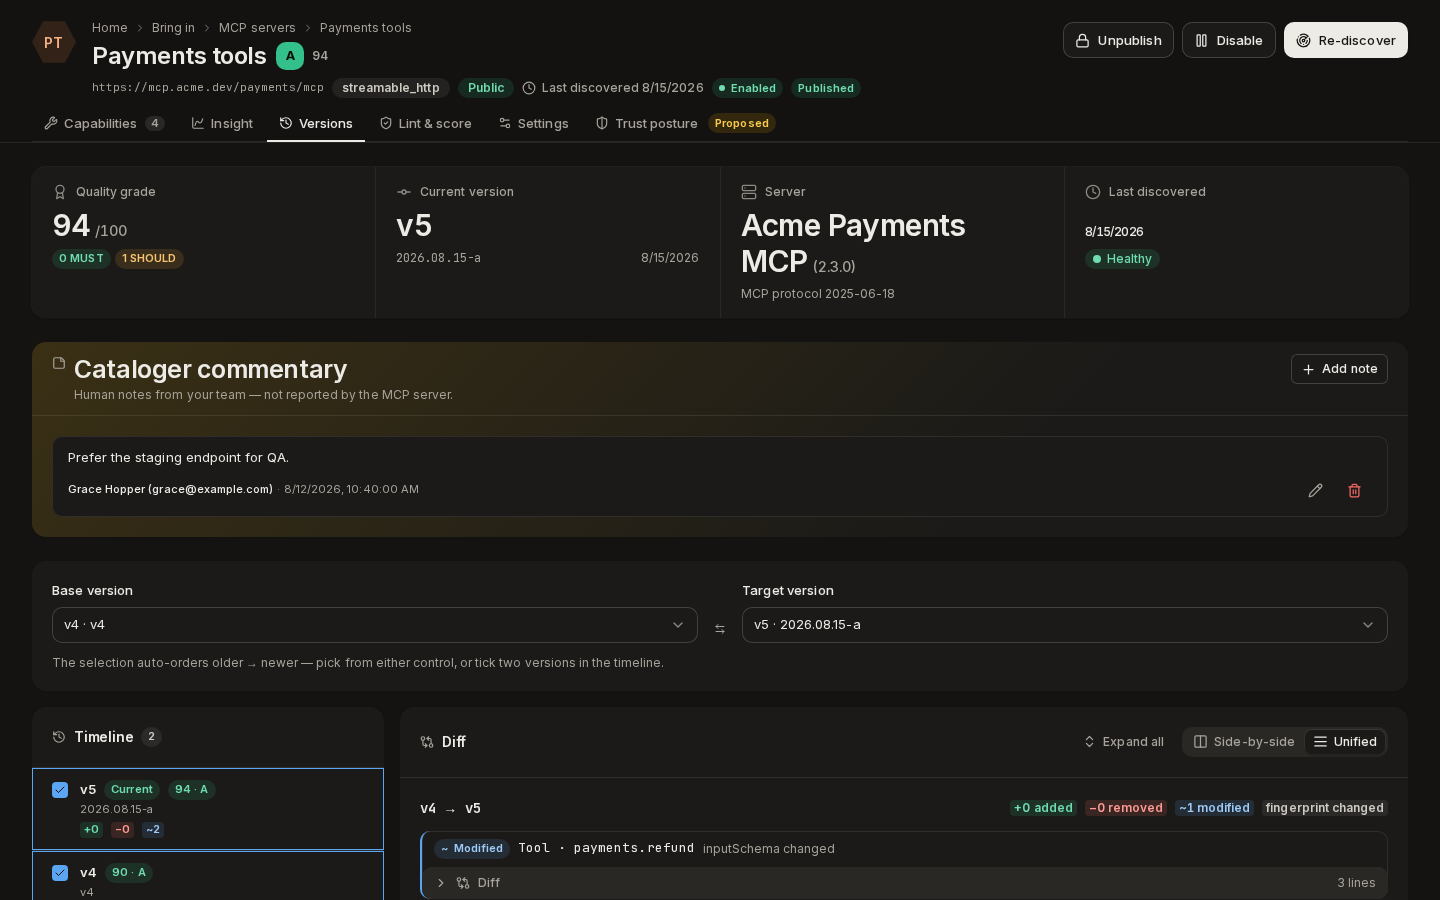Open the Settings tab
This screenshot has height=900, width=1440.
point(533,124)
